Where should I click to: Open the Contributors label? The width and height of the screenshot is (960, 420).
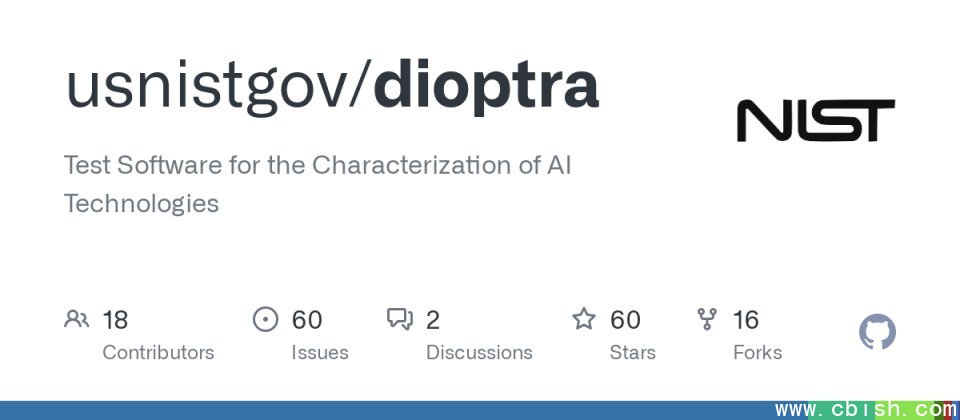(158, 353)
